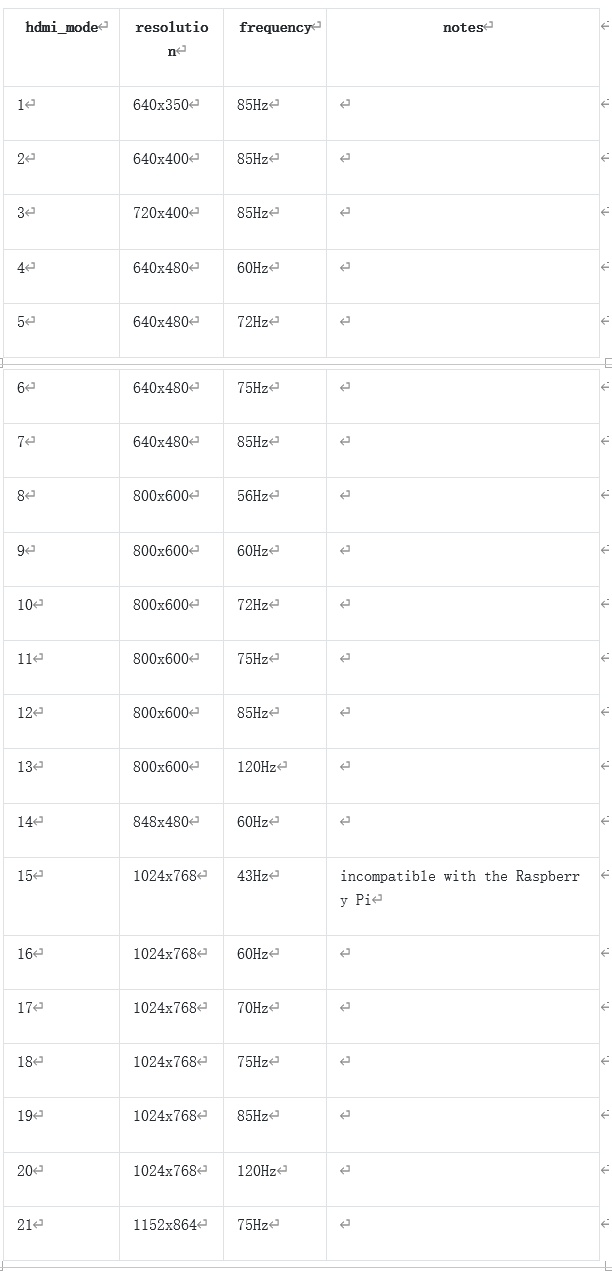
Task: Select the resolution header cell
Action: coord(171,47)
